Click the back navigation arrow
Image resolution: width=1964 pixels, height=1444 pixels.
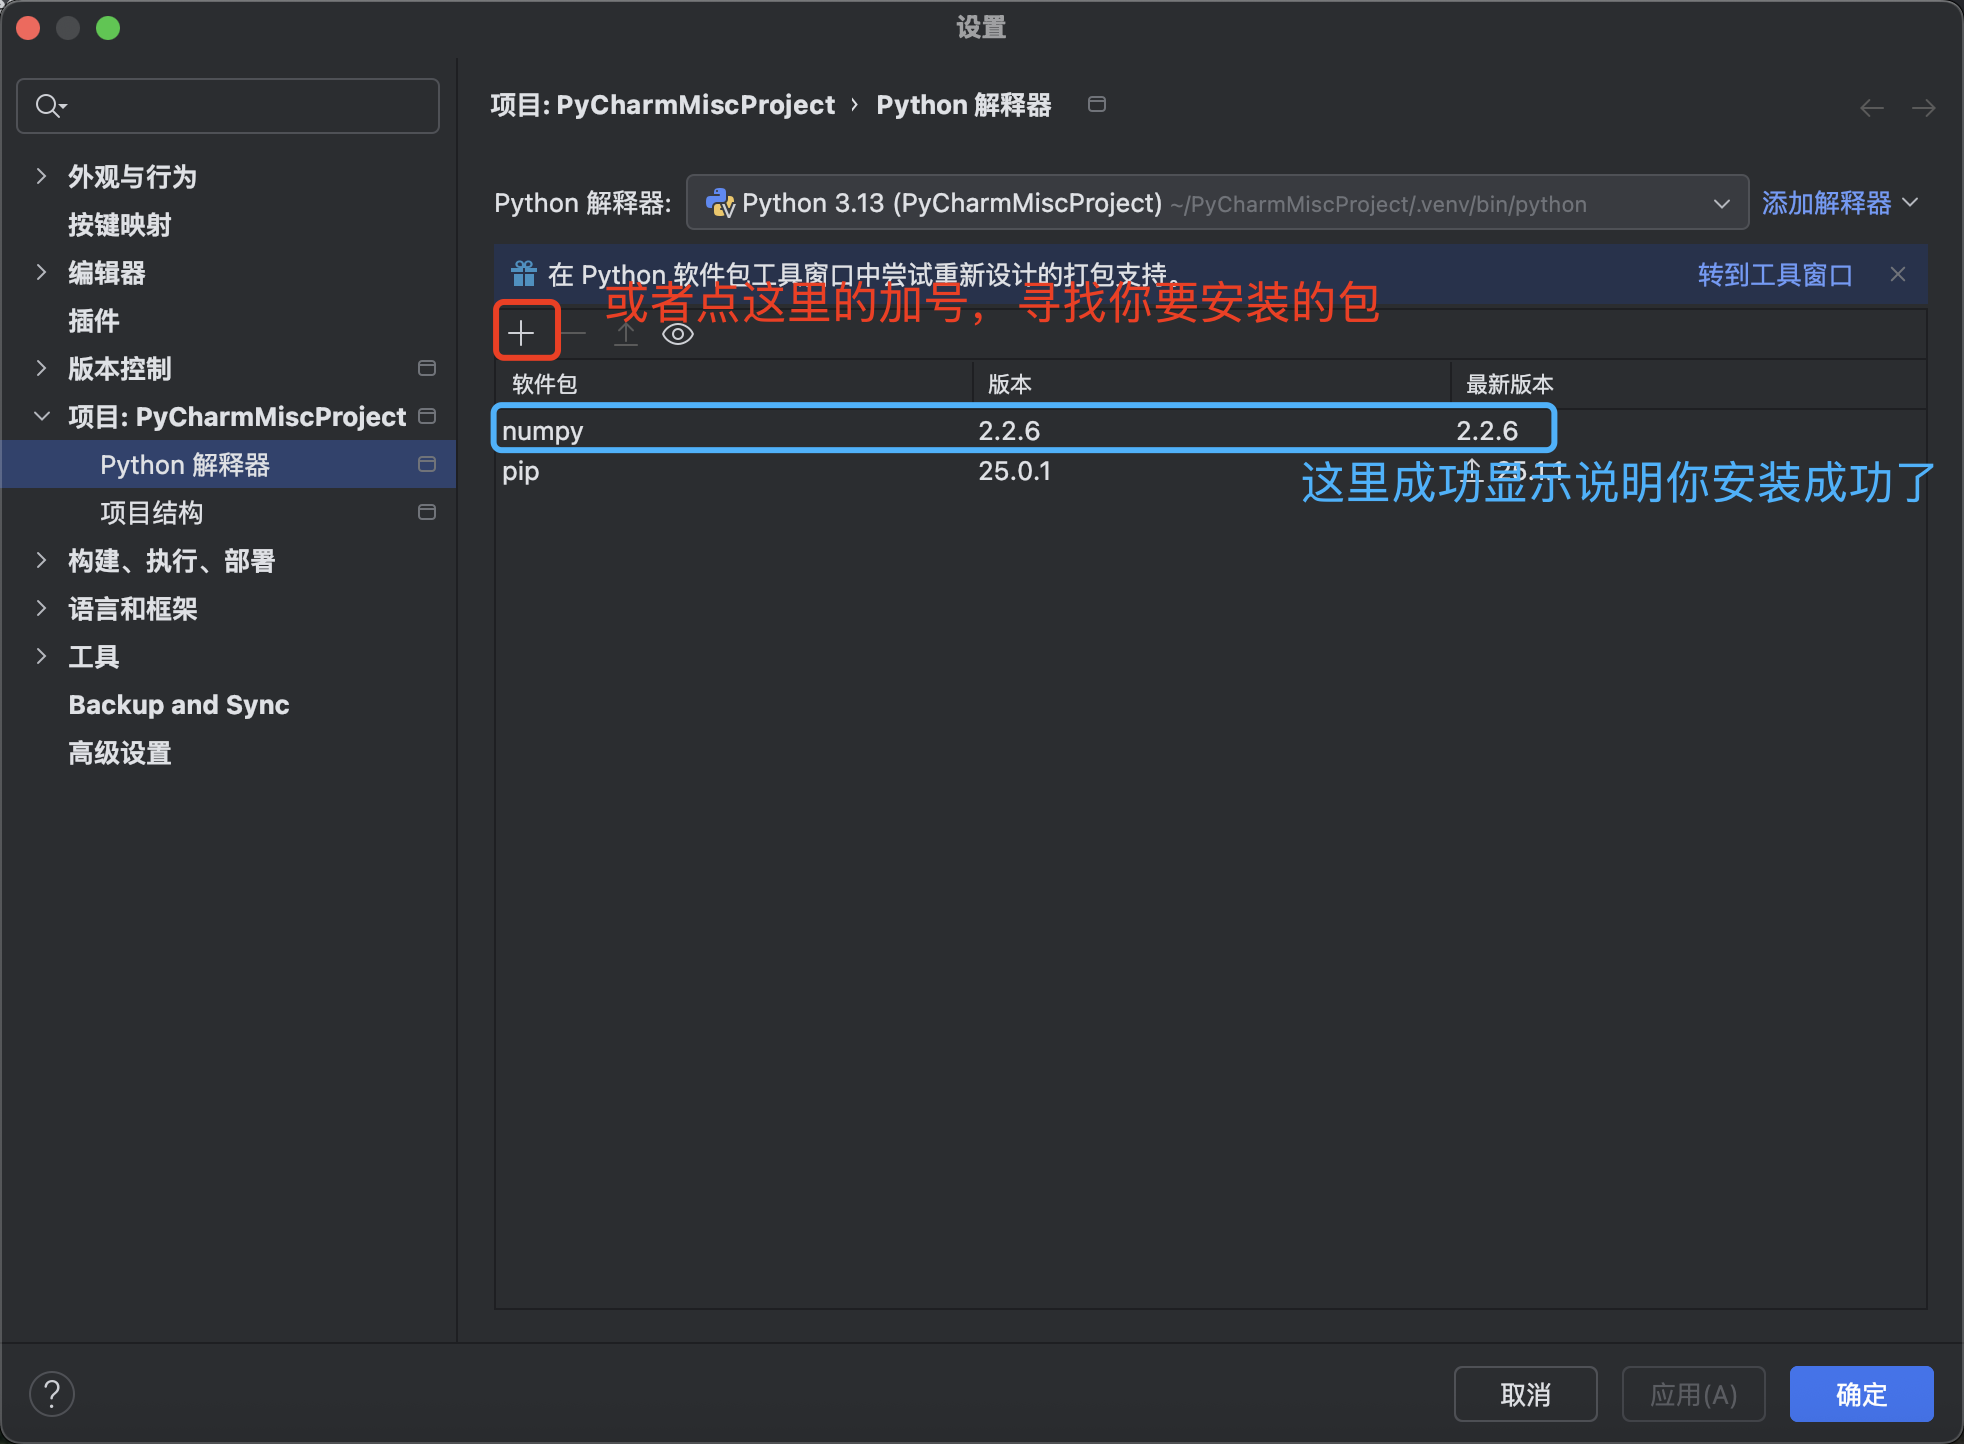[x=1871, y=107]
